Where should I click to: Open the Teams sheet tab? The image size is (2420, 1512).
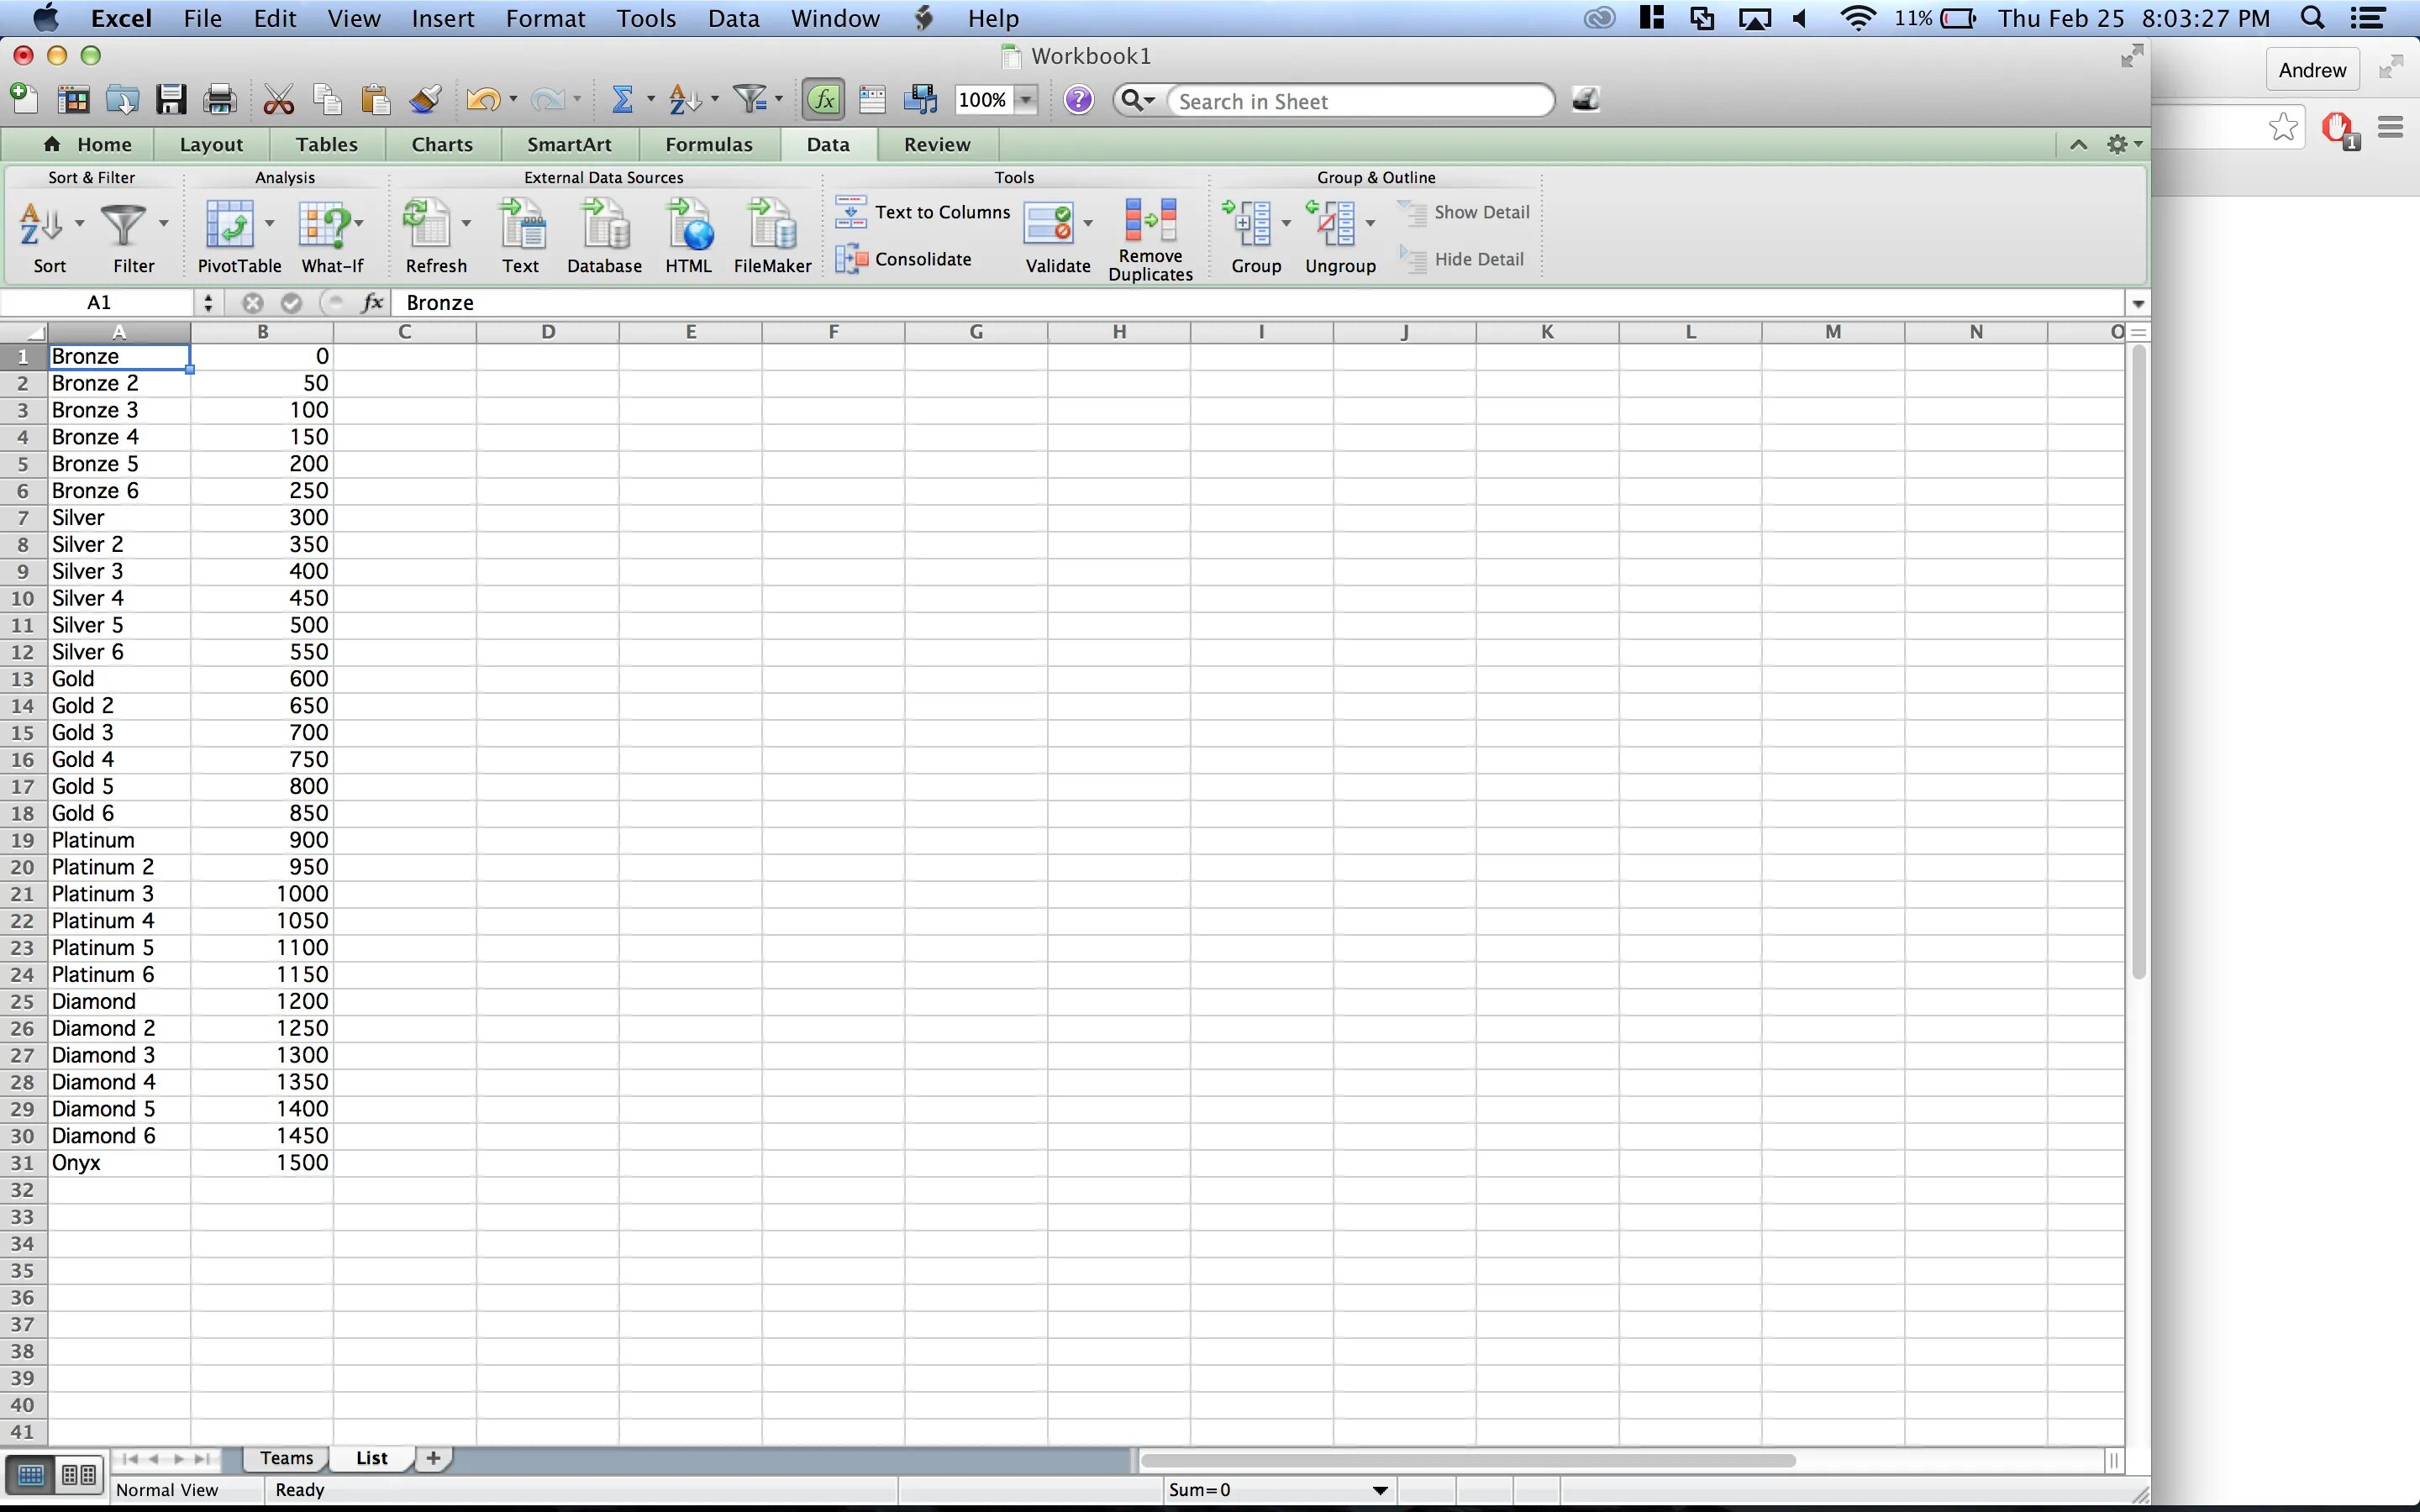286,1458
